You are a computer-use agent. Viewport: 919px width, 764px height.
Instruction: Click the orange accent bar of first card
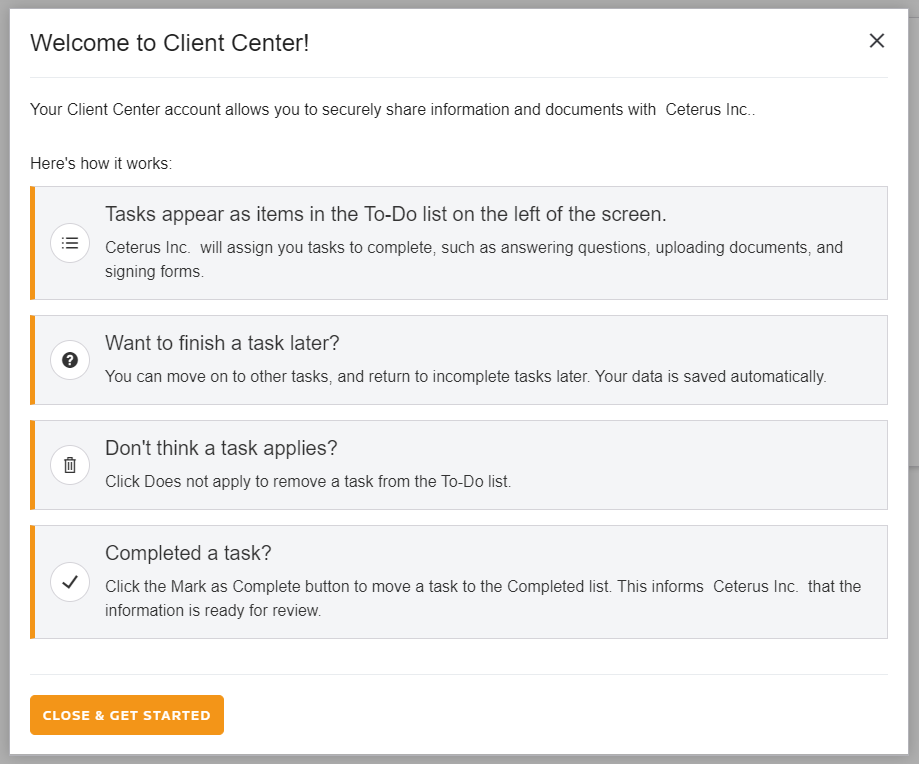coord(33,243)
